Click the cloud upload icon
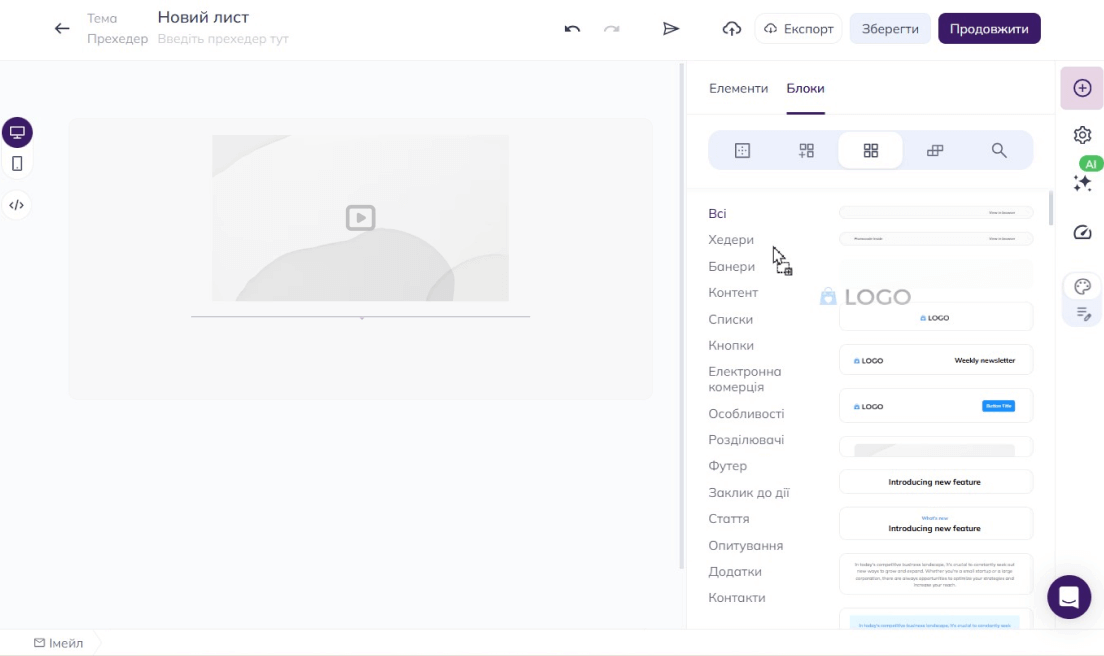1104x656 pixels. point(732,29)
